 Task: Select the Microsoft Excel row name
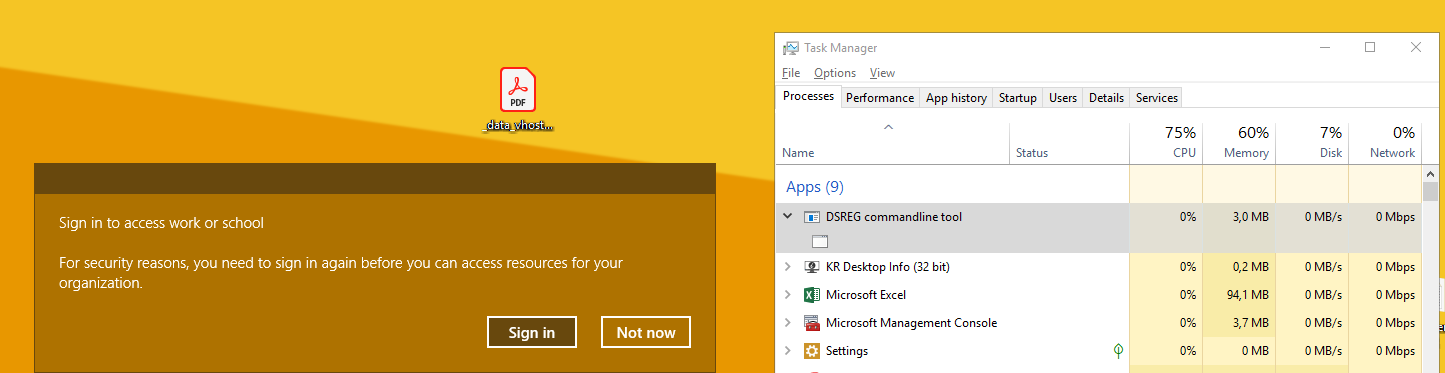pos(866,295)
